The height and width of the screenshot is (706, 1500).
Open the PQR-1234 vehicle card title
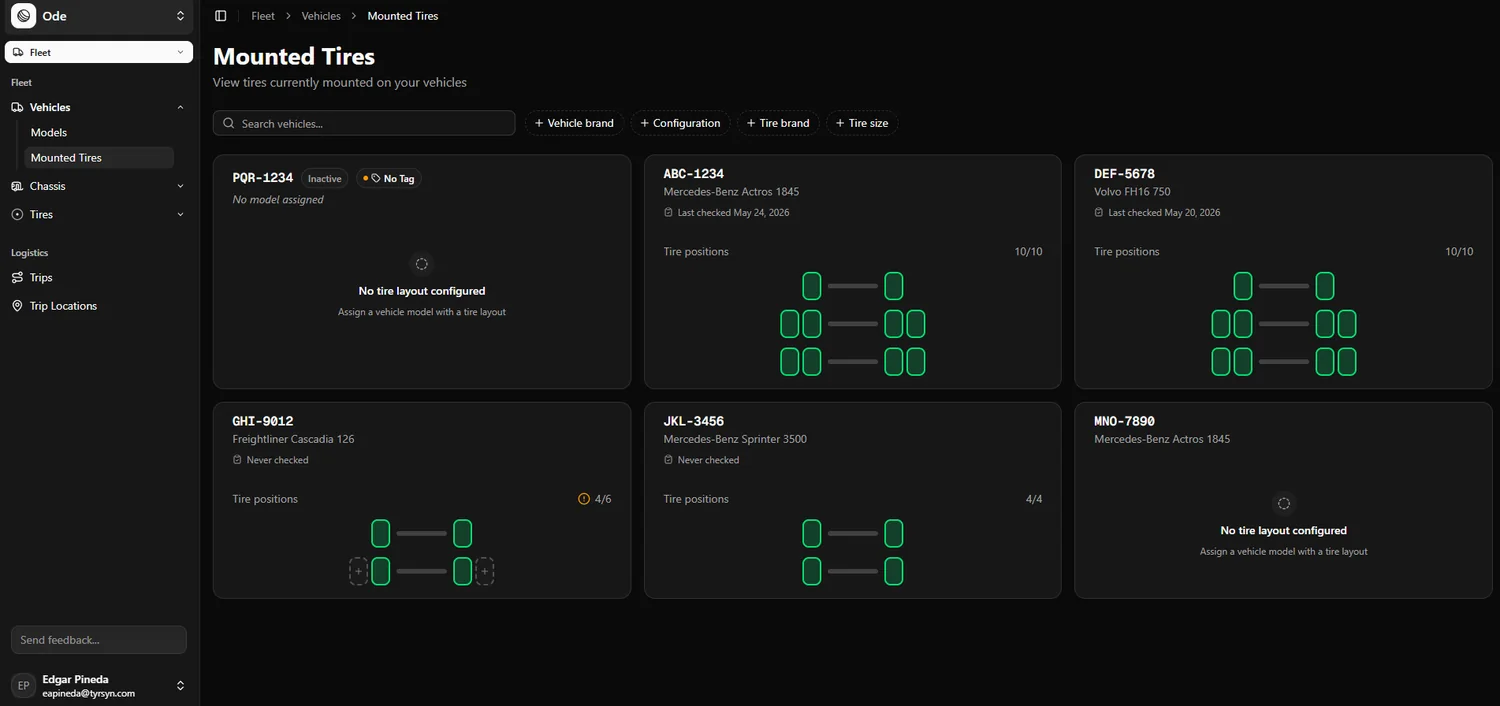click(x=263, y=178)
